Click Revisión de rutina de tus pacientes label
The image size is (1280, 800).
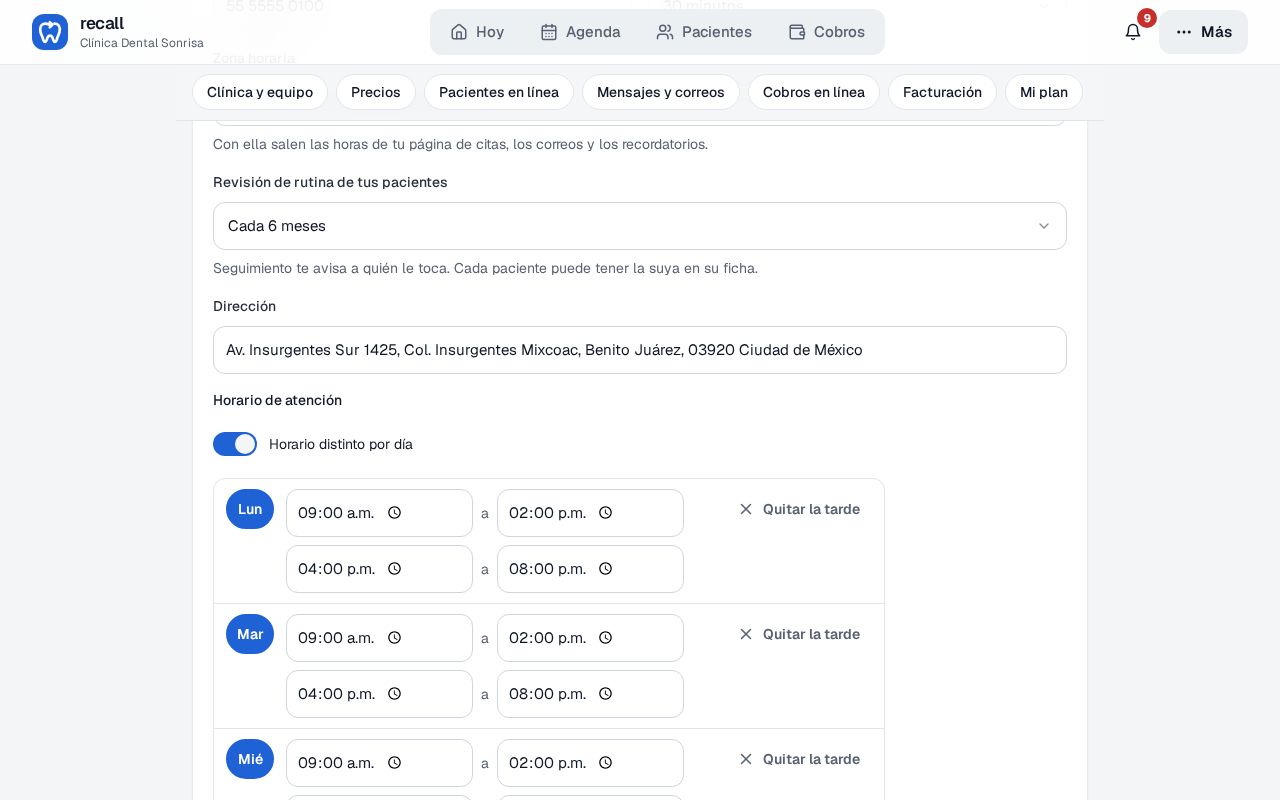point(330,182)
